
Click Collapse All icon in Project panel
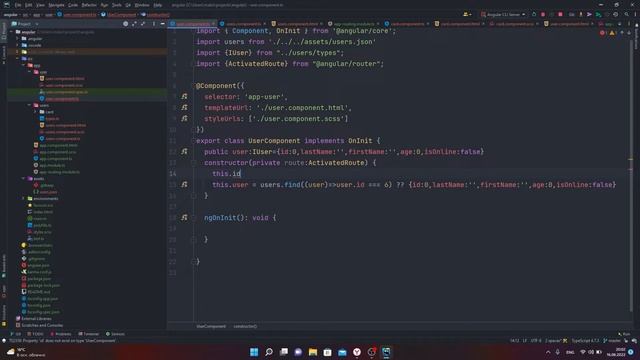tap(143, 24)
